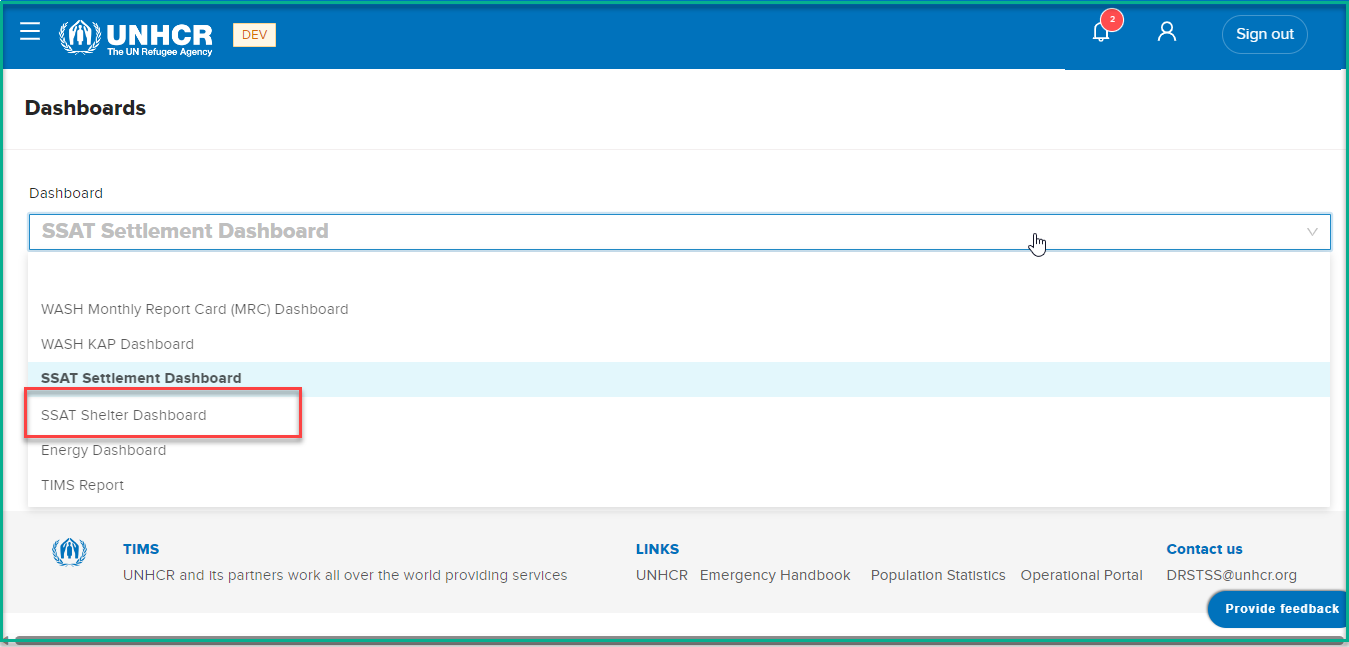Click Provide feedback button
This screenshot has width=1349, height=647.
coord(1278,609)
